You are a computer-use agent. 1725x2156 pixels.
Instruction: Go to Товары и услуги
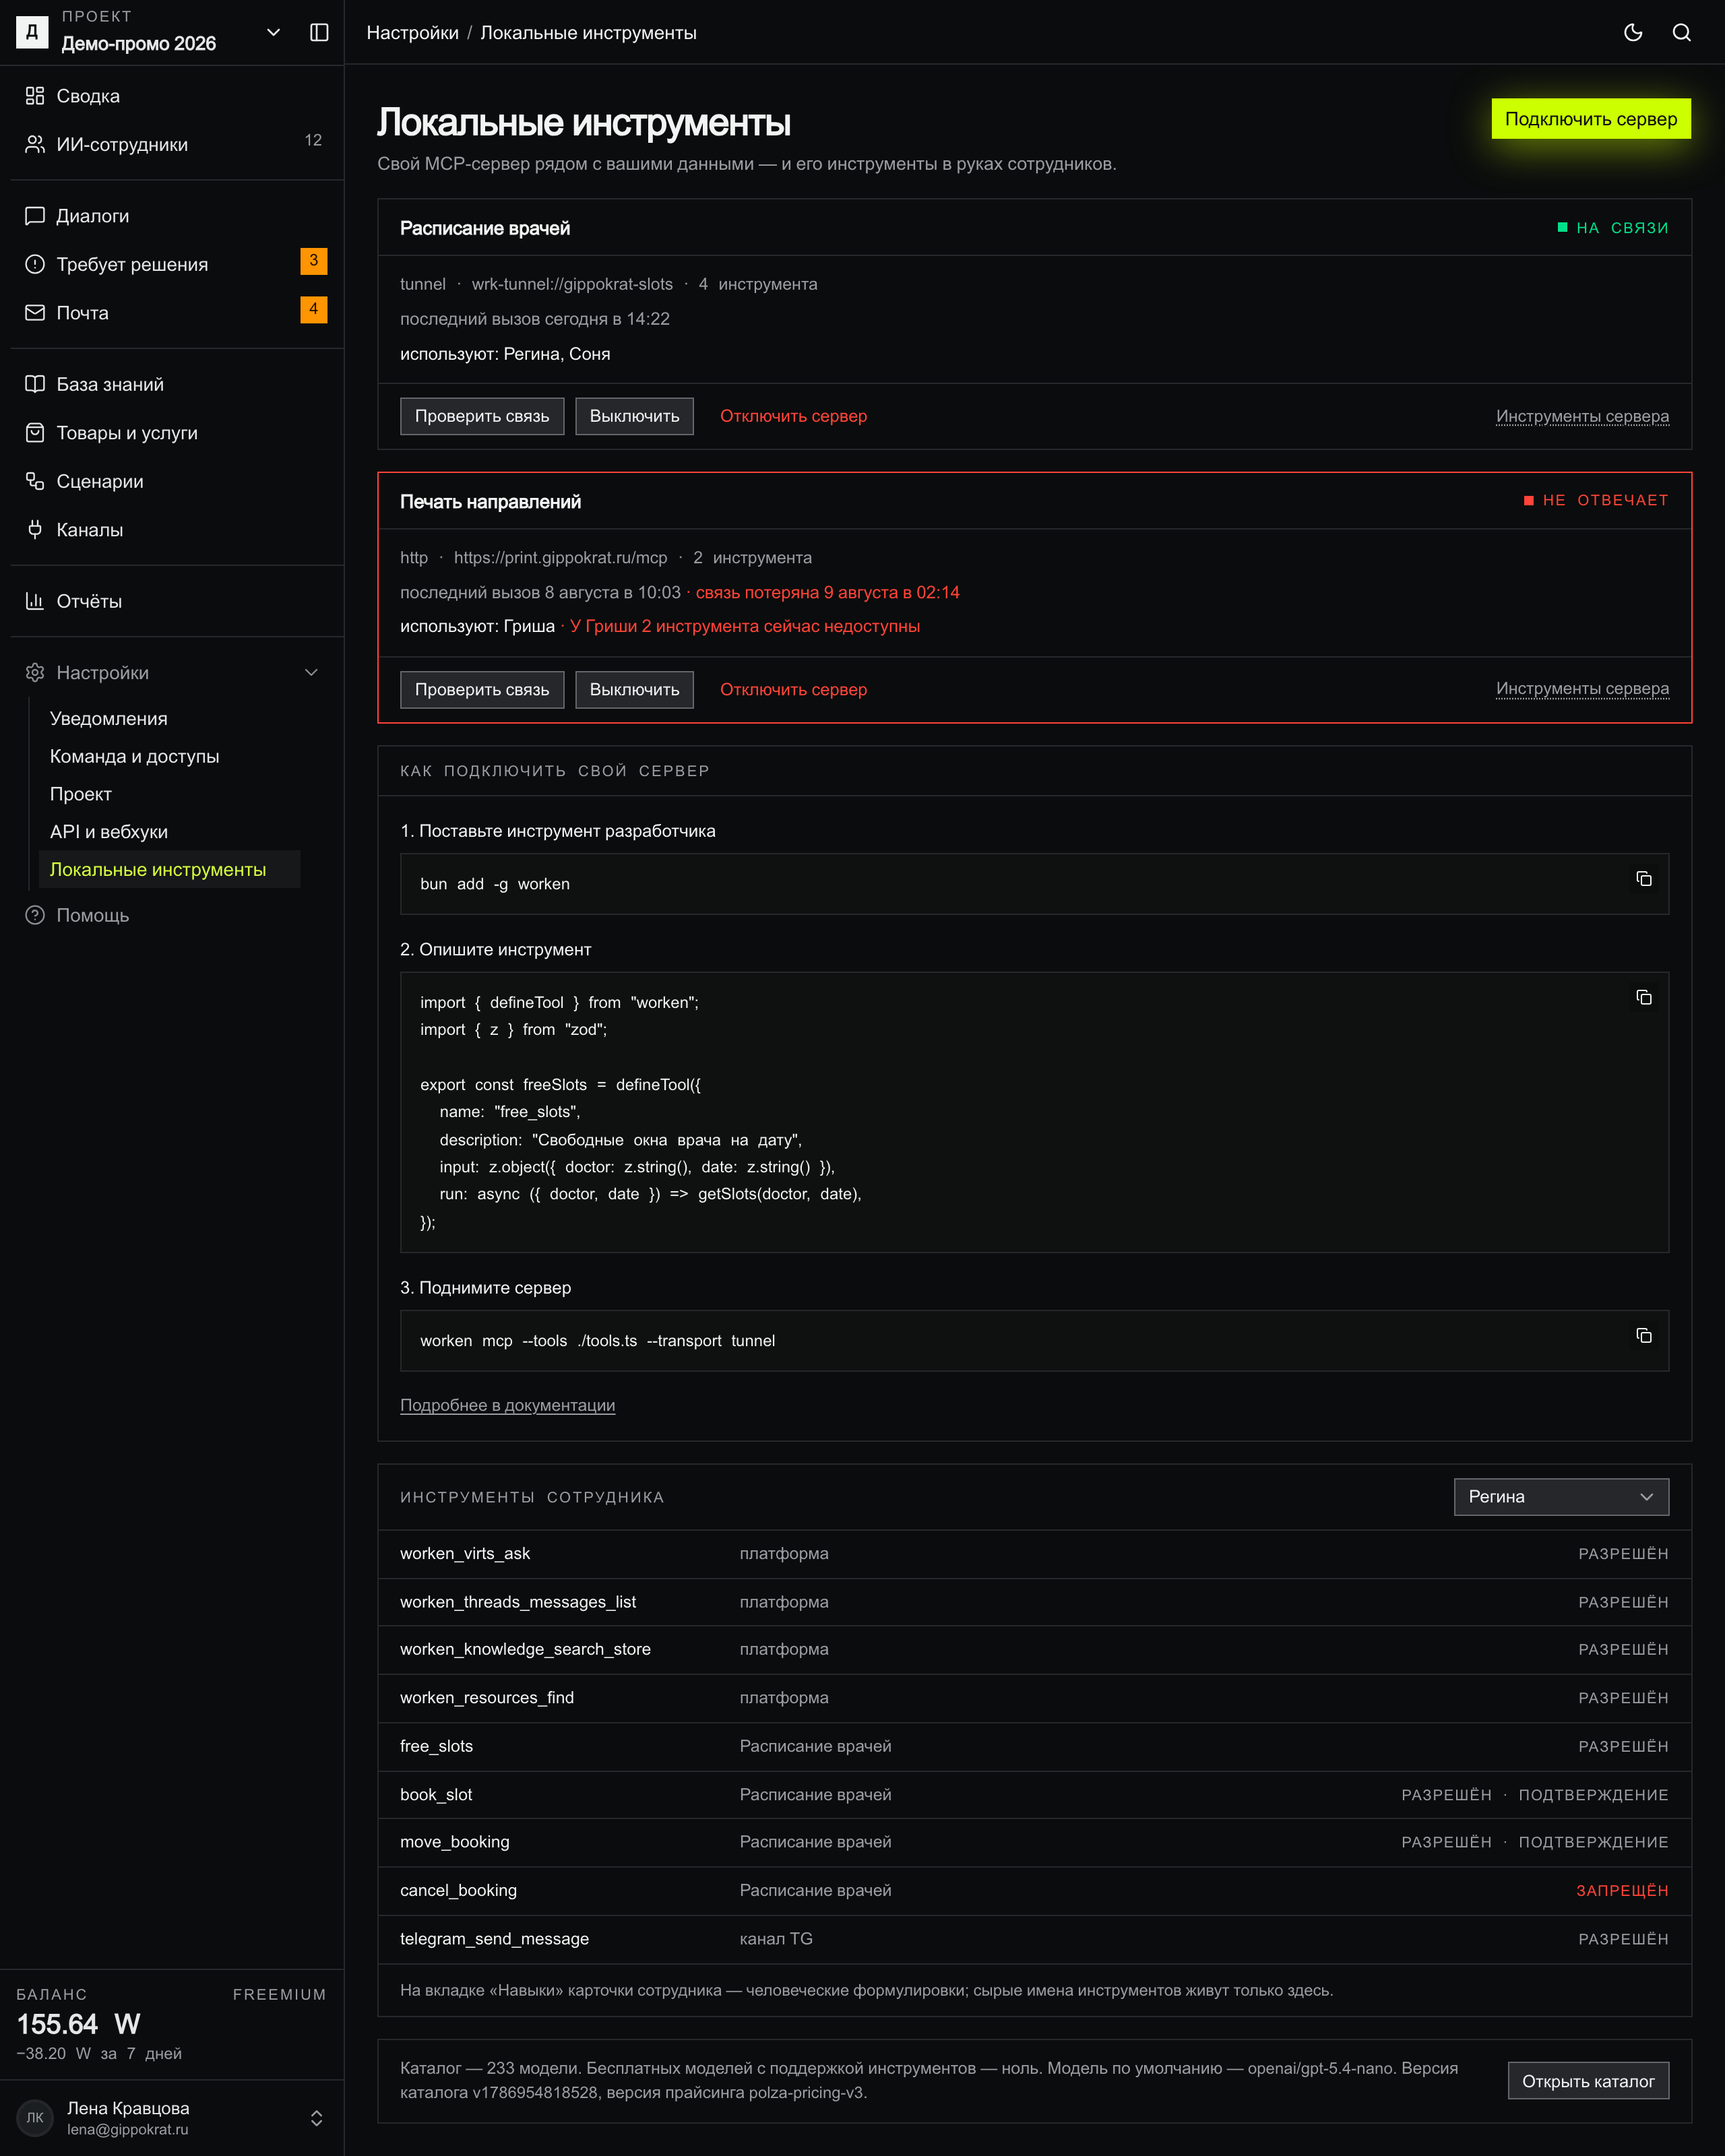tap(172, 433)
